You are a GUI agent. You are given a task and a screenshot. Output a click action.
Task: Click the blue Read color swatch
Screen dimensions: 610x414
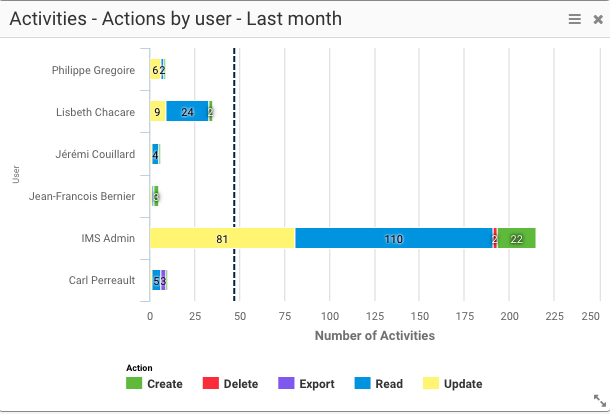(x=362, y=384)
